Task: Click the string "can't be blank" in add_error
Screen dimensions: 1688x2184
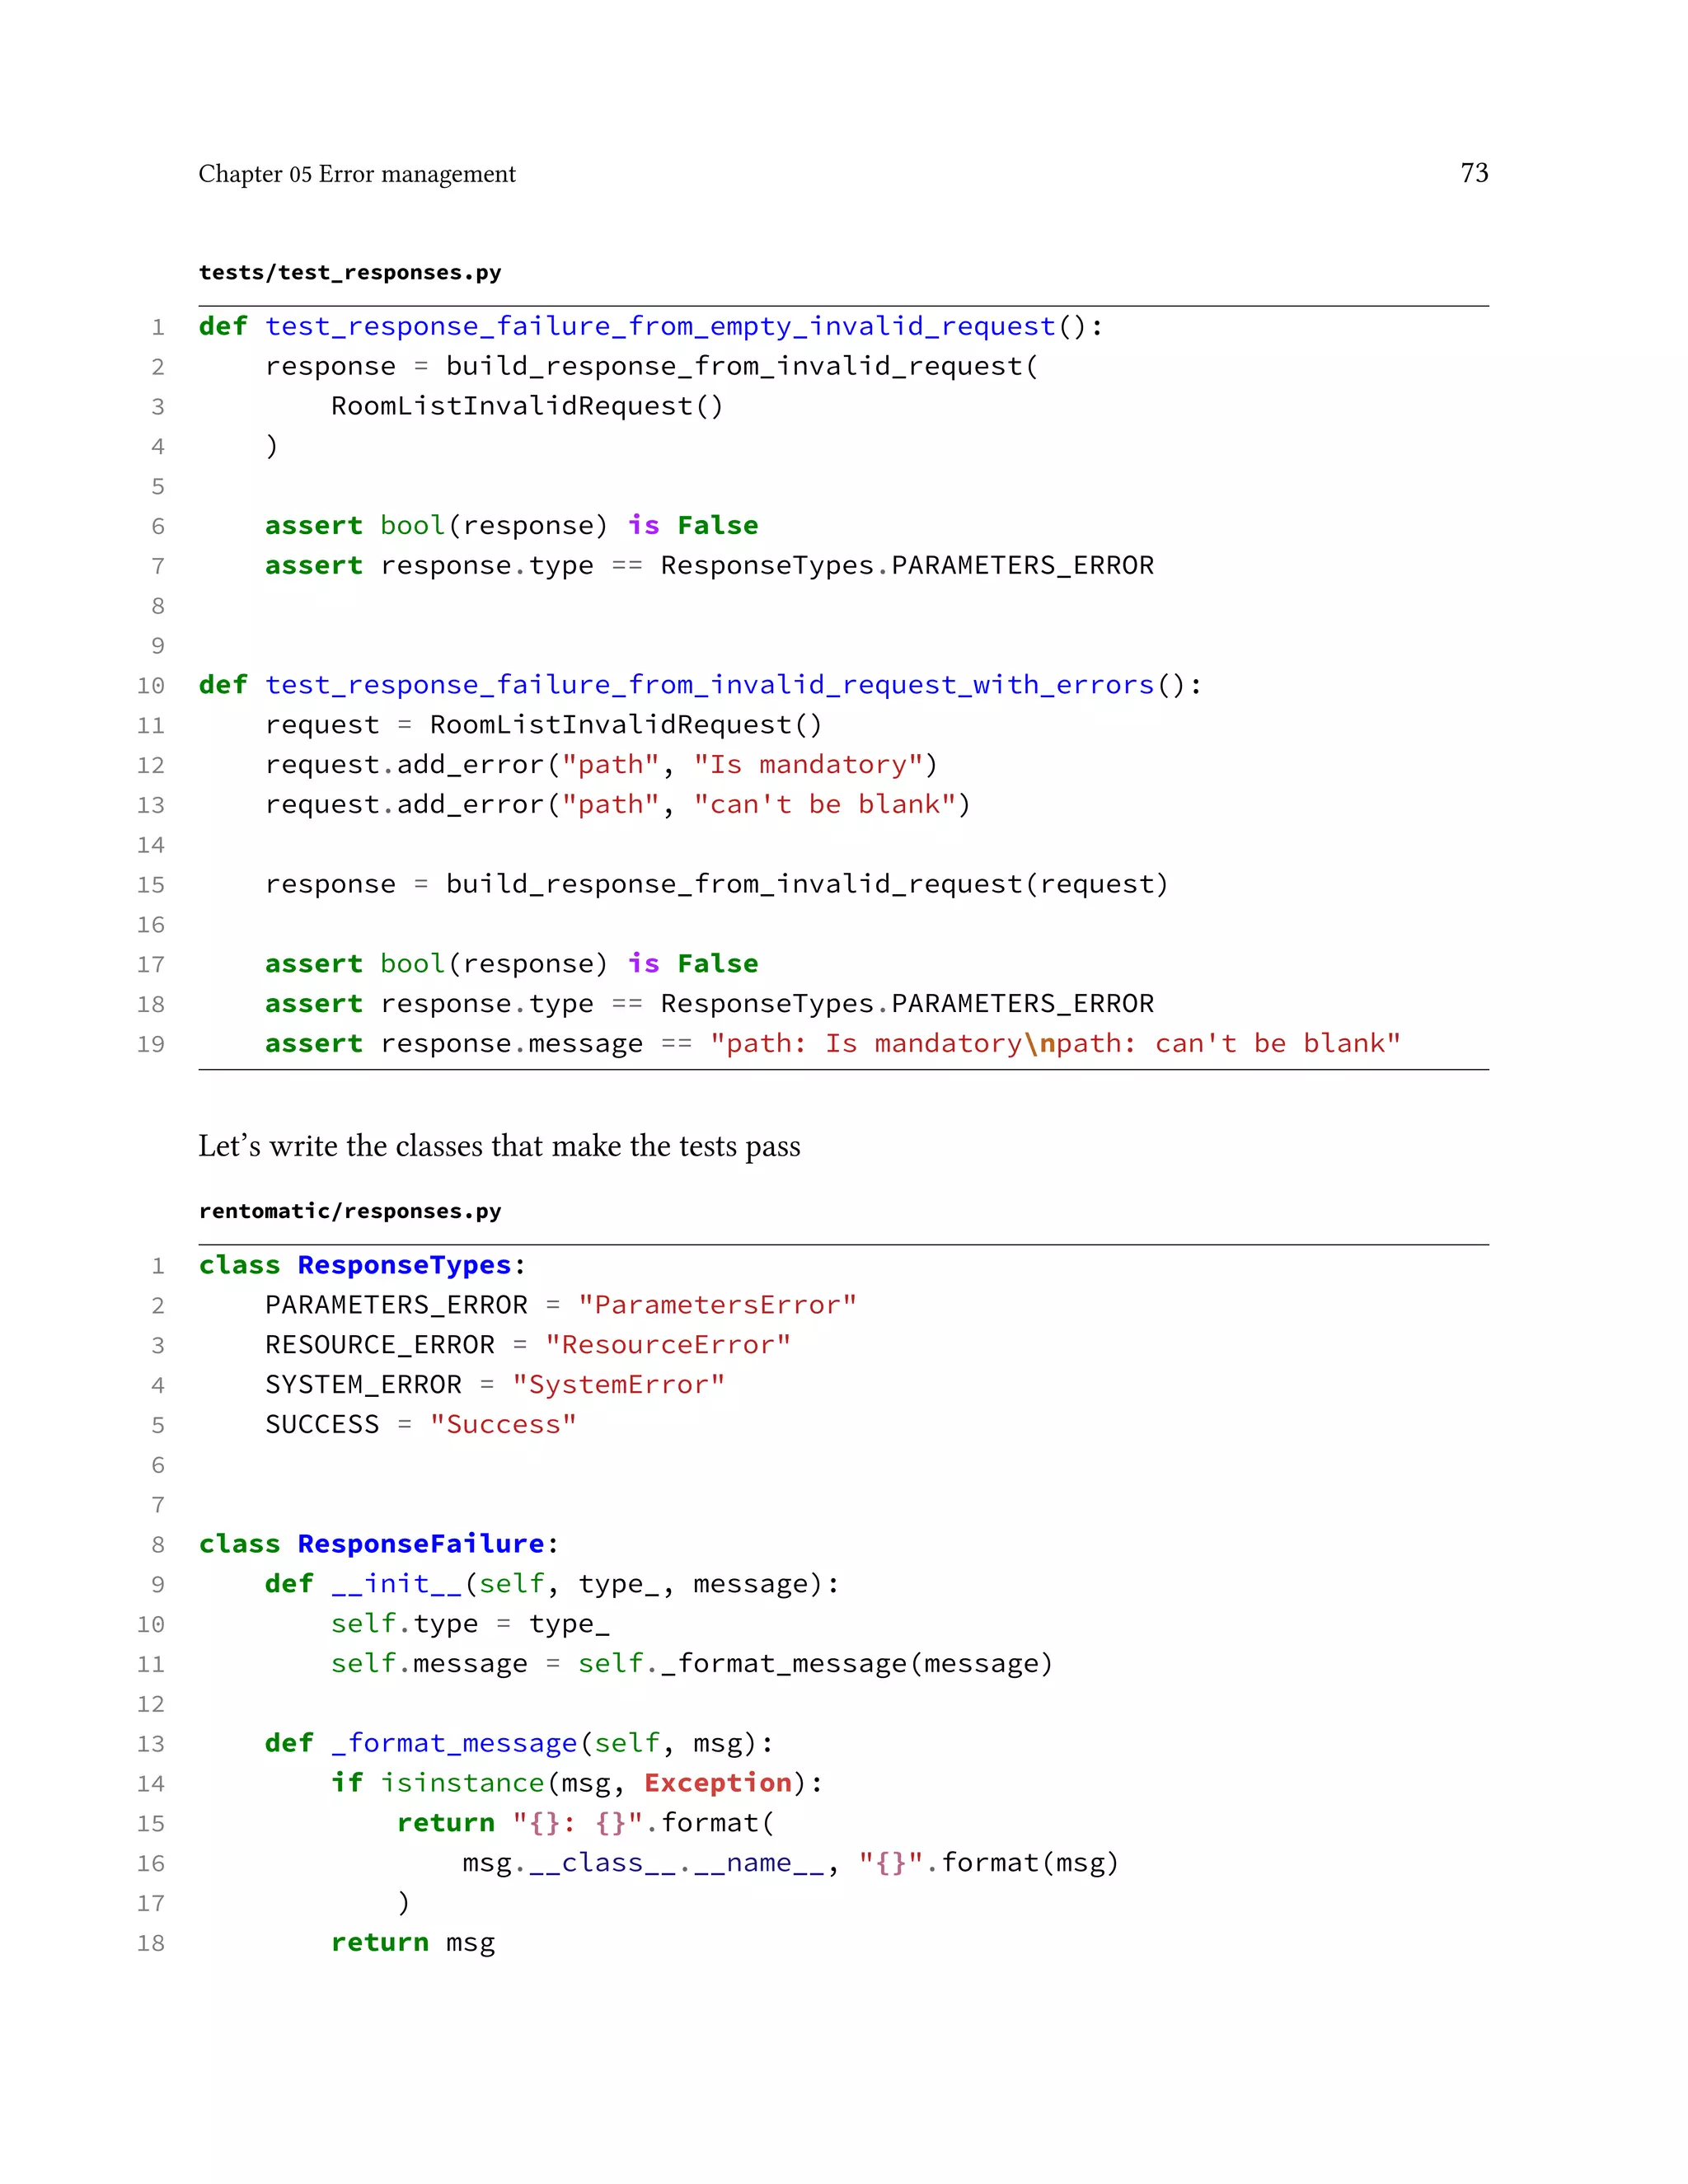Action: (x=825, y=804)
